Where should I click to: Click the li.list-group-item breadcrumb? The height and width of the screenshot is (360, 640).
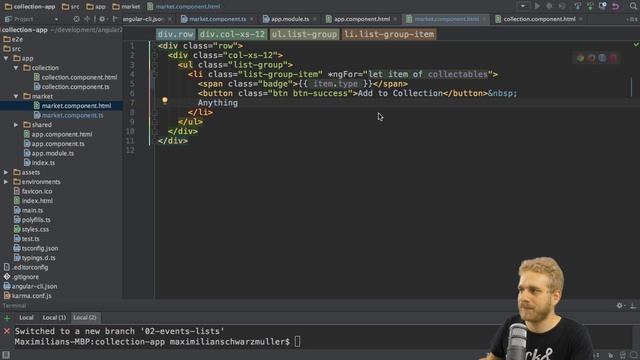coord(389,34)
